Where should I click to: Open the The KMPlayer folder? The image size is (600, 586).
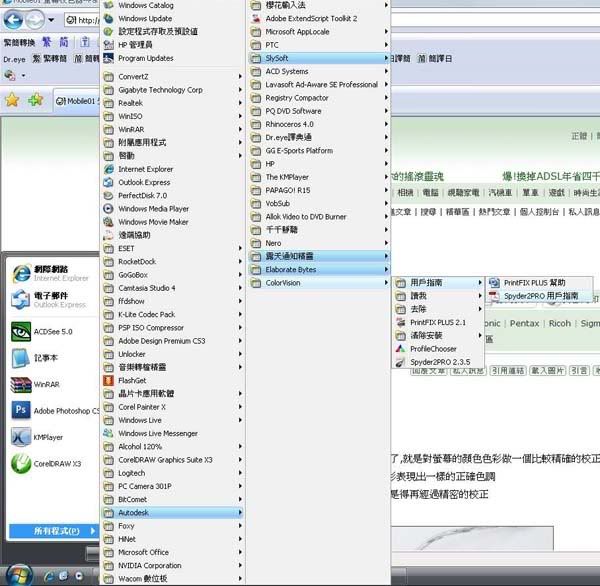(x=319, y=177)
